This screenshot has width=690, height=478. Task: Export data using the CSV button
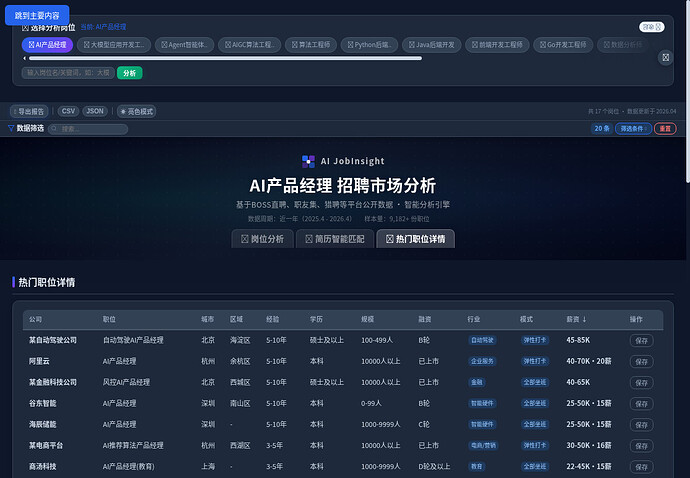tap(68, 111)
